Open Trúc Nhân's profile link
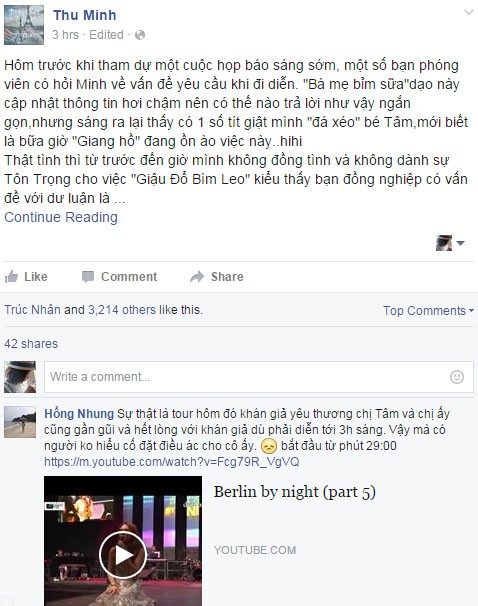Screen dimensions: 478x606 pos(32,310)
